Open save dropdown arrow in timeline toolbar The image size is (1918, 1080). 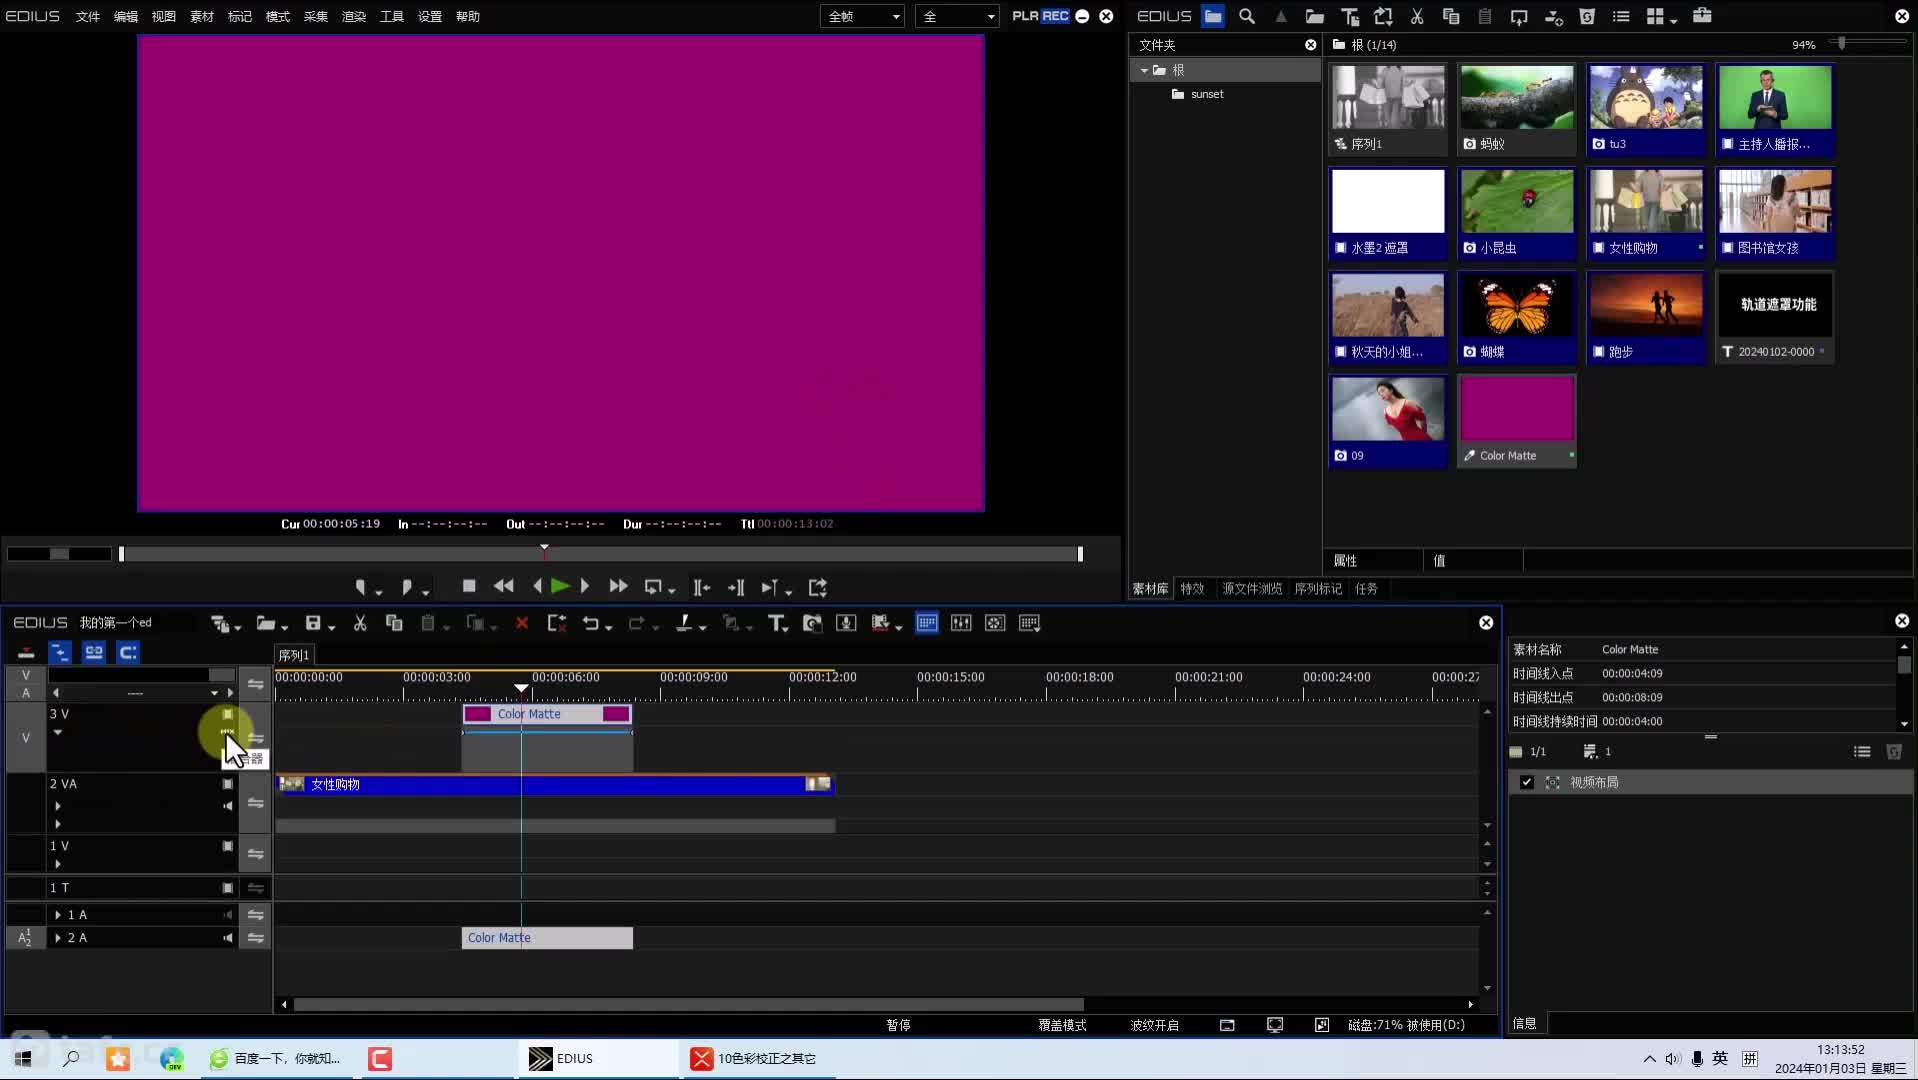coord(331,628)
